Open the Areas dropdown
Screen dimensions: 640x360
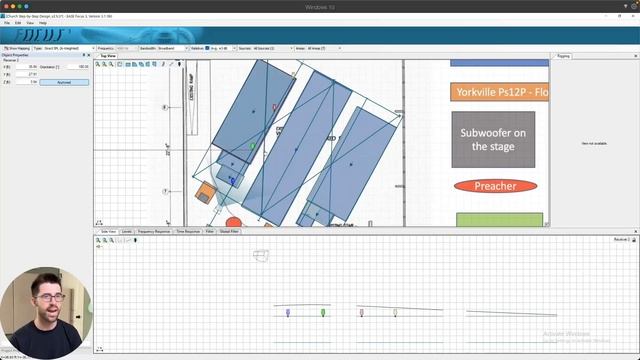pos(324,48)
